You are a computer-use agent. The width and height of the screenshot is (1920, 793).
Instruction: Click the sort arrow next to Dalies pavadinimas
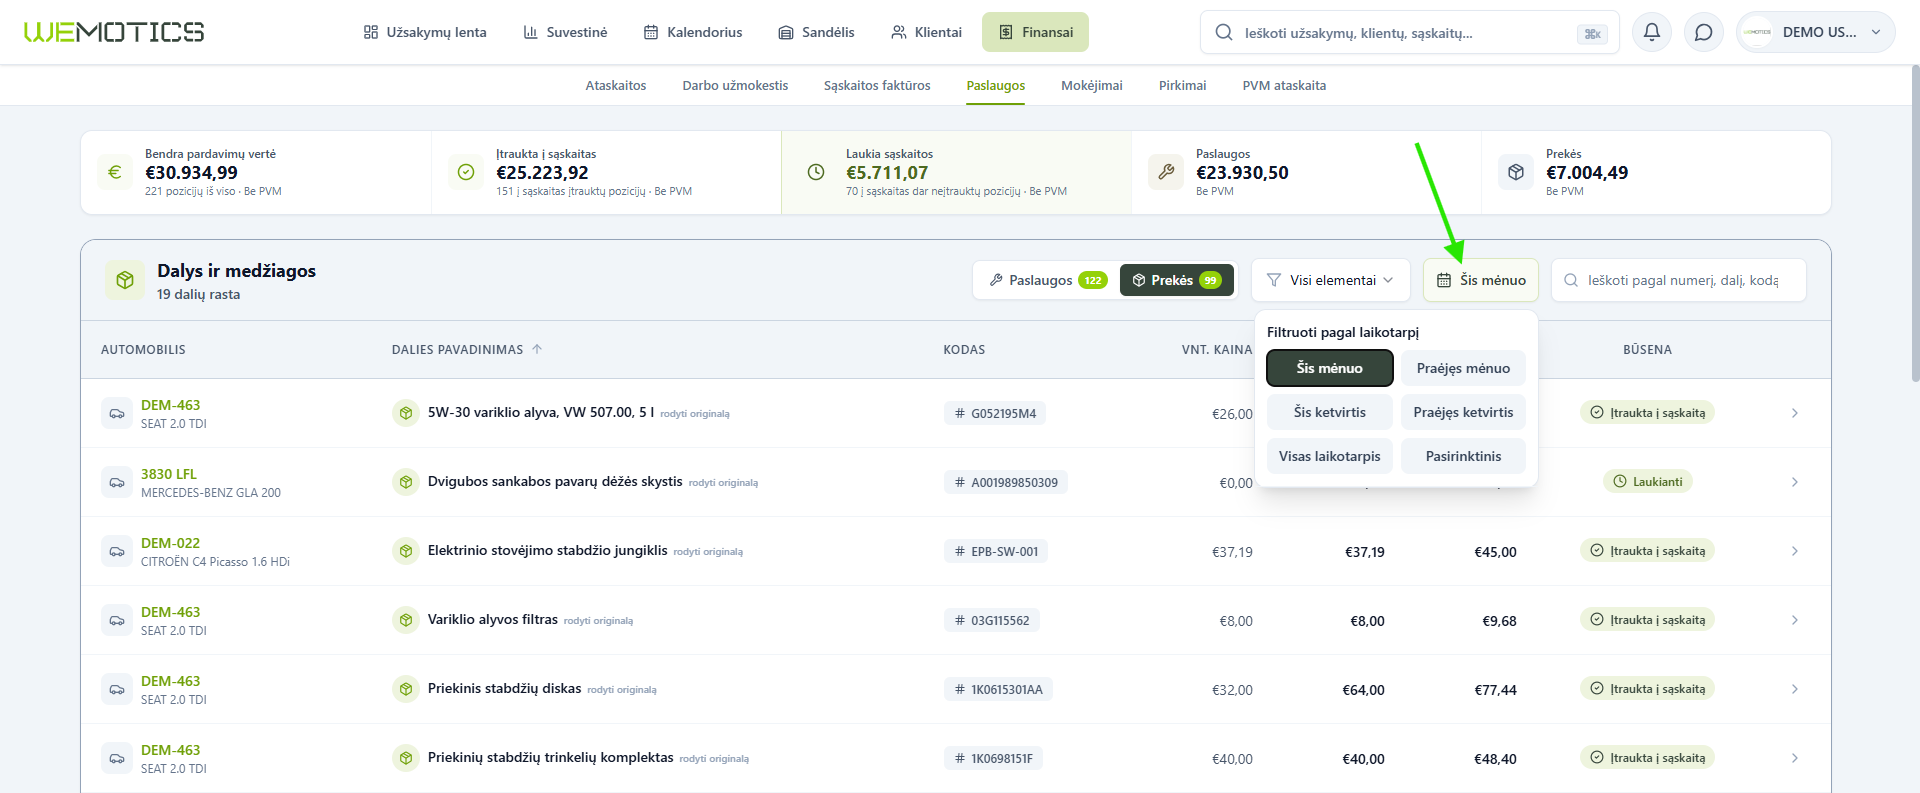coord(537,349)
